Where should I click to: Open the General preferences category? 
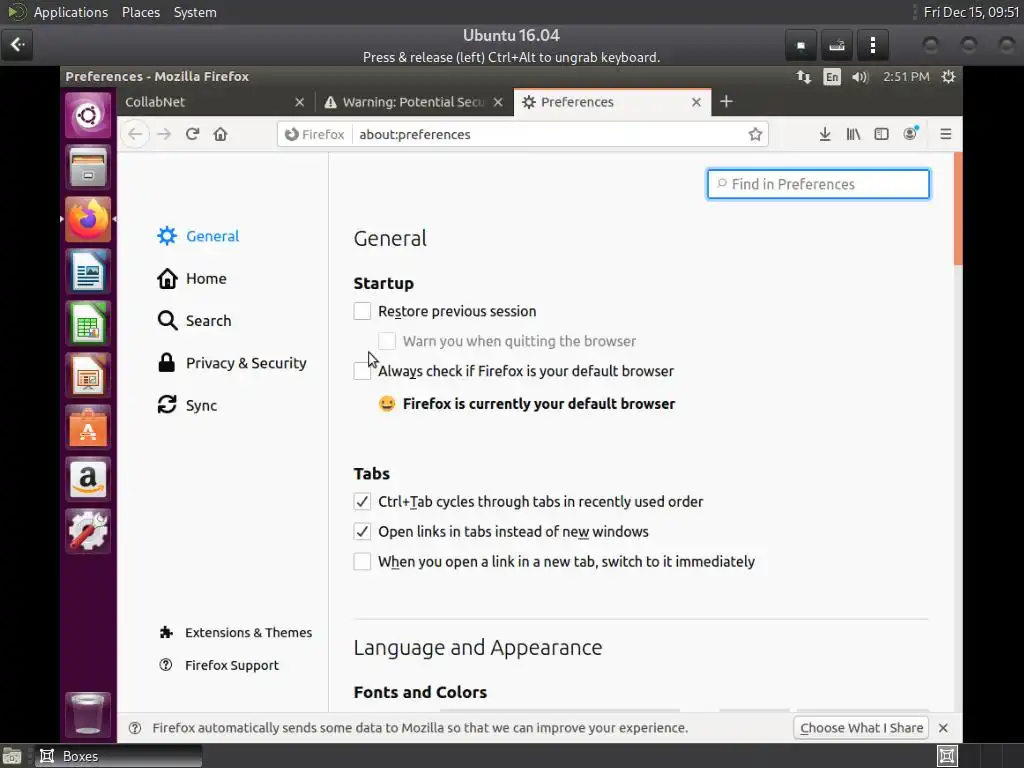point(199,236)
